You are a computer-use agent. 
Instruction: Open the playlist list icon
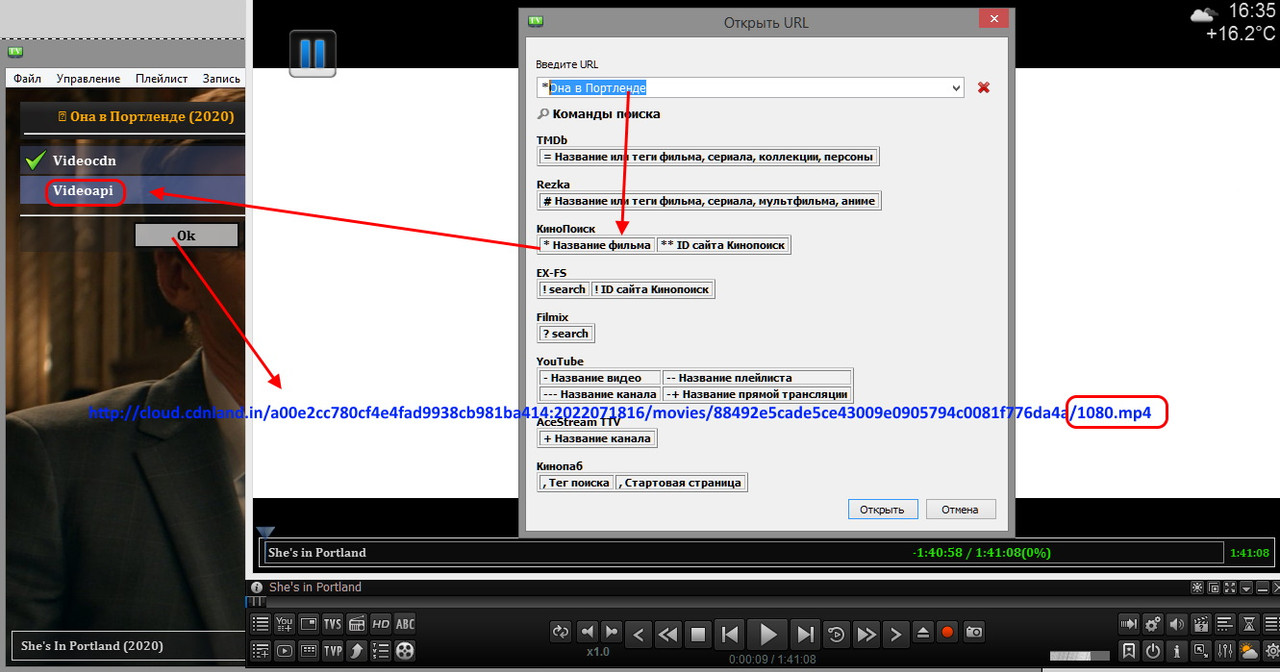pyautogui.click(x=260, y=624)
